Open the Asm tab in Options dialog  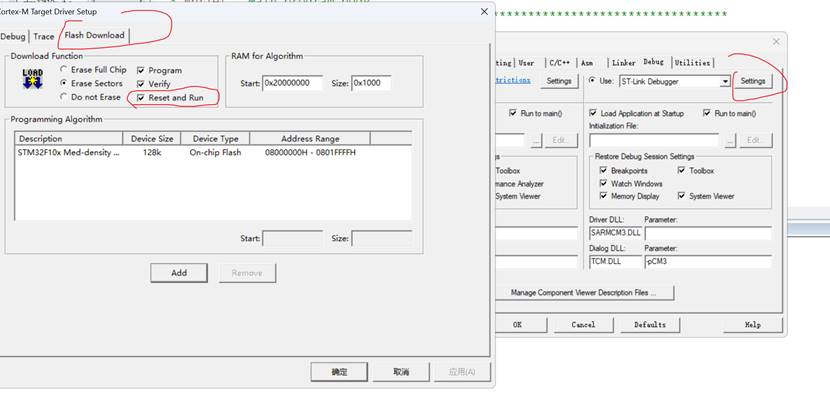point(587,63)
